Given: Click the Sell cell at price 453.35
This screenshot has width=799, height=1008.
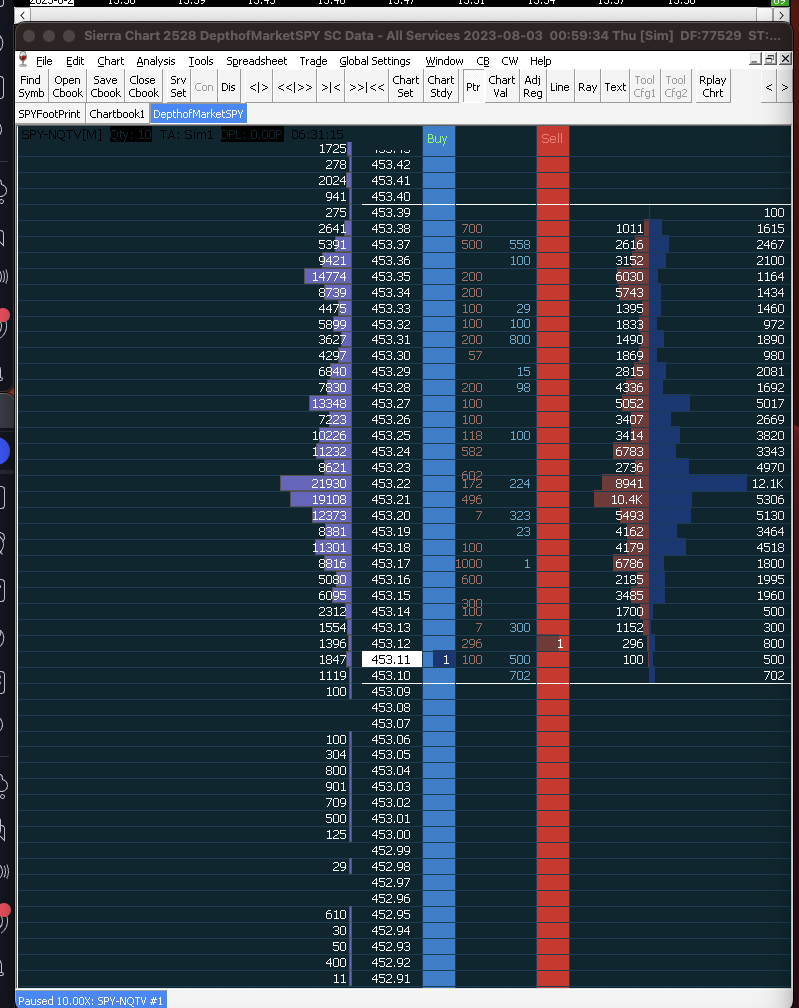Looking at the screenshot, I should coord(553,276).
